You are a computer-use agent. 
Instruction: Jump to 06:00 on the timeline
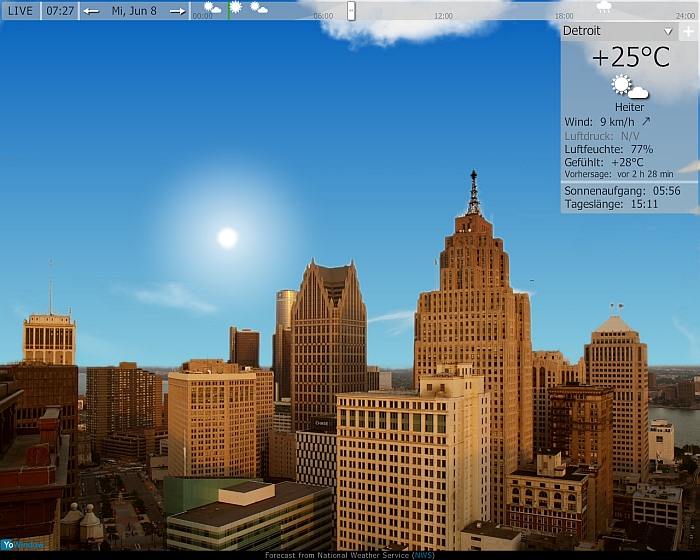[323, 16]
